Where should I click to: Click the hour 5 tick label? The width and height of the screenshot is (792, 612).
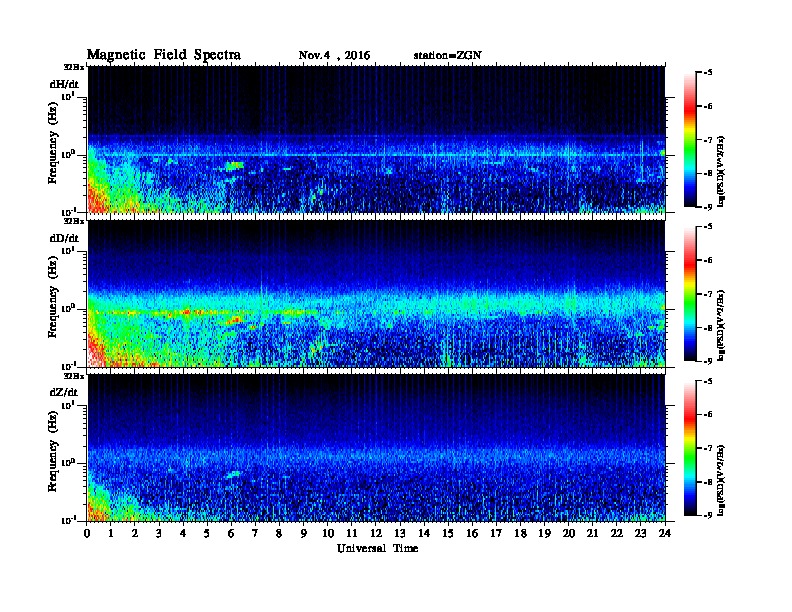(208, 533)
